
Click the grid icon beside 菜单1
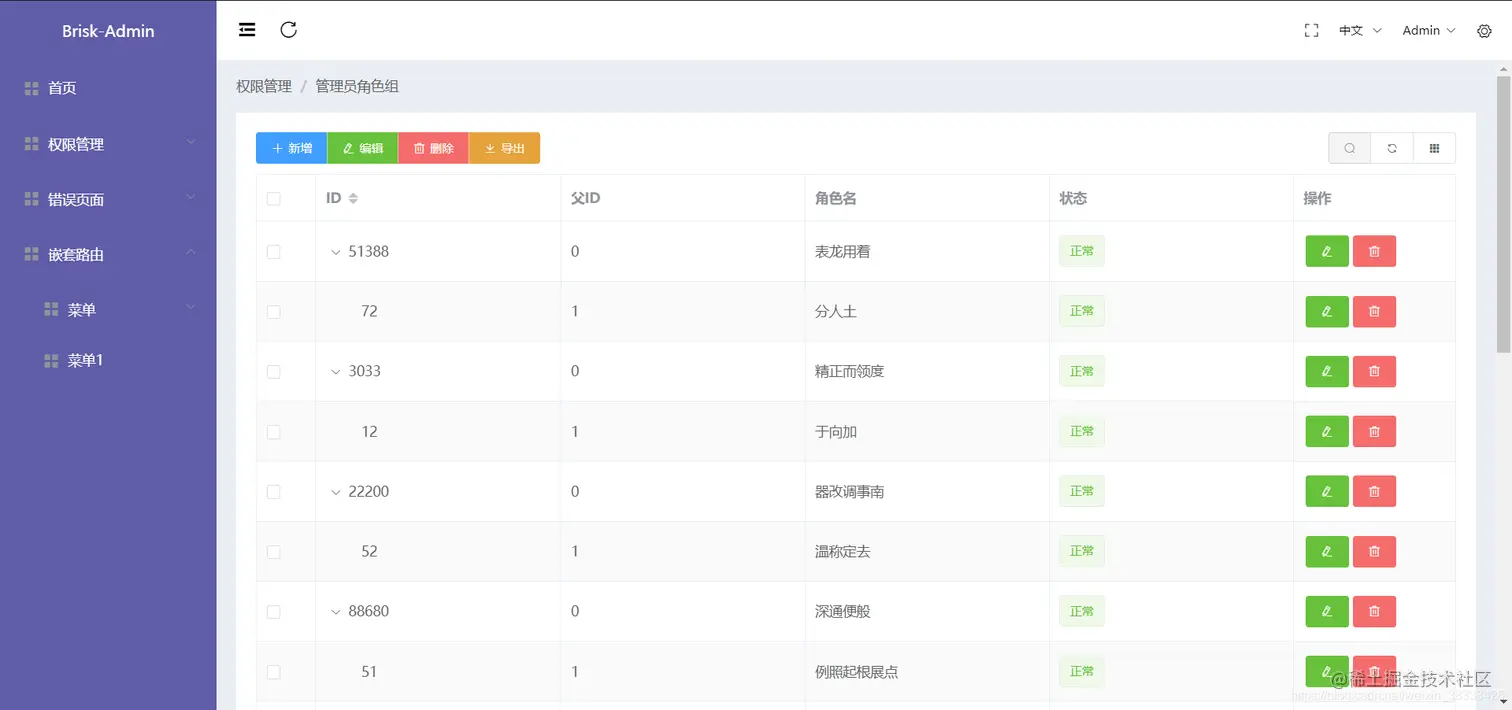52,361
